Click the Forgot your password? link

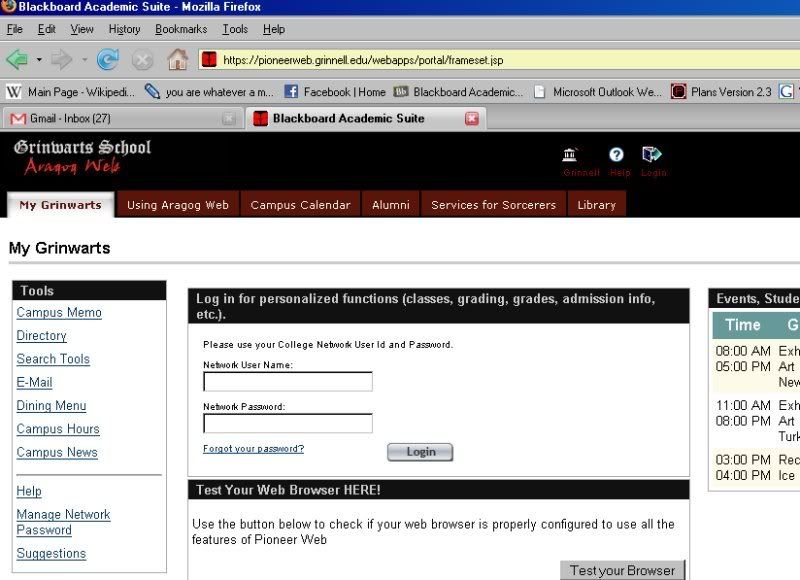(254, 449)
